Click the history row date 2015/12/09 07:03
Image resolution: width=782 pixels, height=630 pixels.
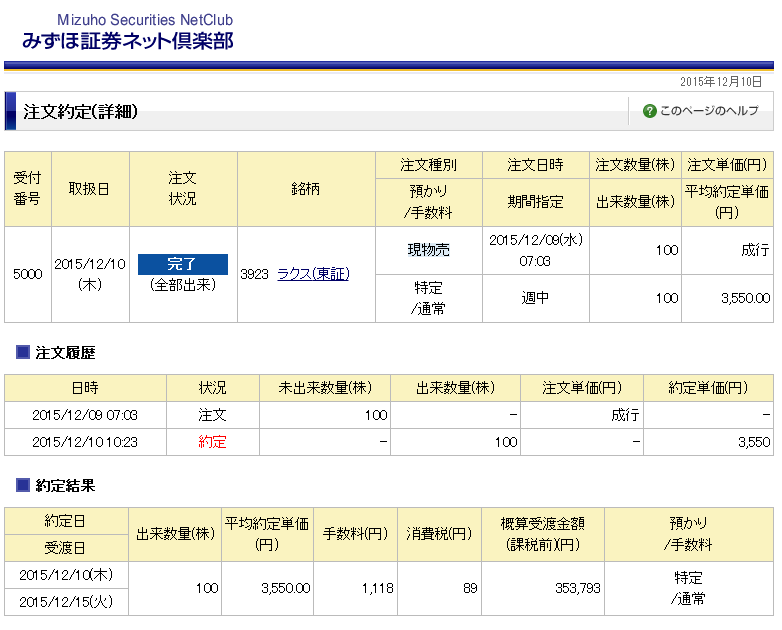(x=85, y=415)
